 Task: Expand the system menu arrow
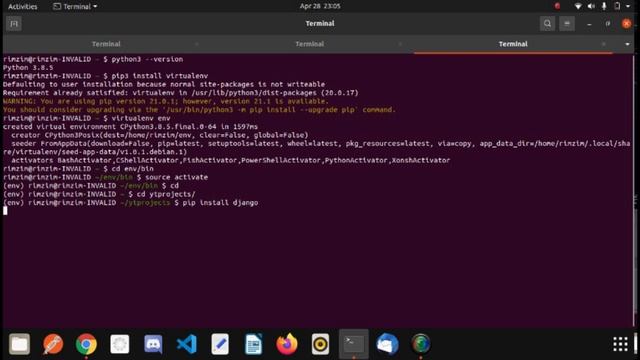[628, 7]
